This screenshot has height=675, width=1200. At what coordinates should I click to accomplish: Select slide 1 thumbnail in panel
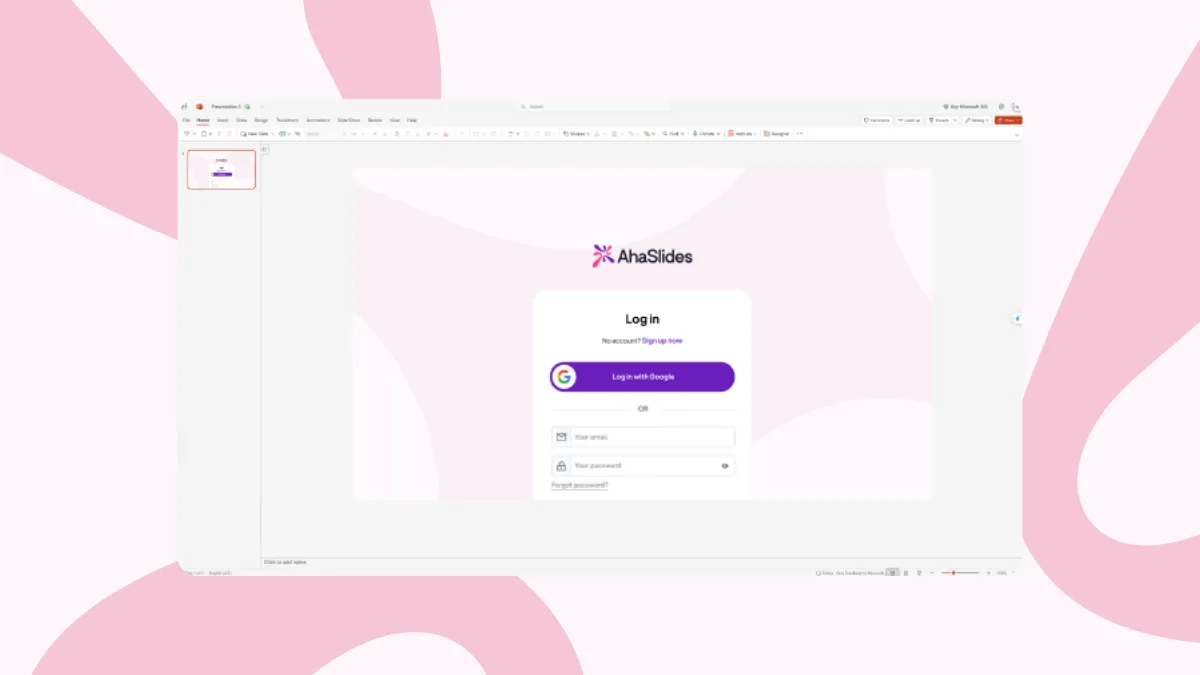pyautogui.click(x=221, y=169)
